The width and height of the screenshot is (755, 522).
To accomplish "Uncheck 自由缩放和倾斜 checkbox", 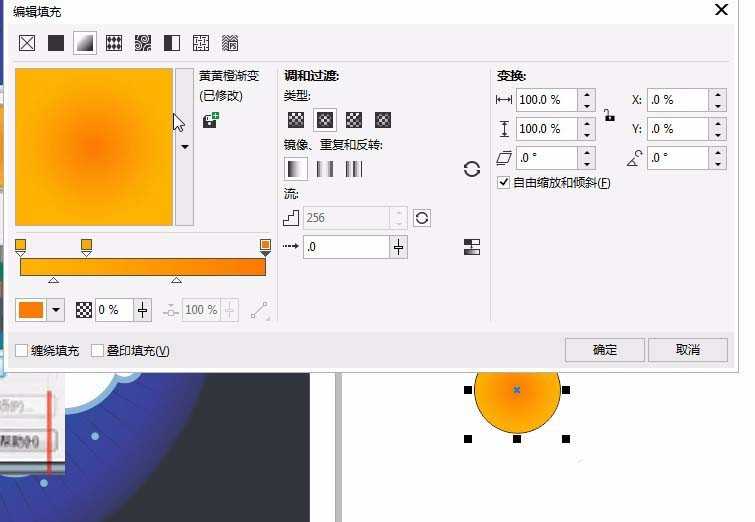I will 503,183.
